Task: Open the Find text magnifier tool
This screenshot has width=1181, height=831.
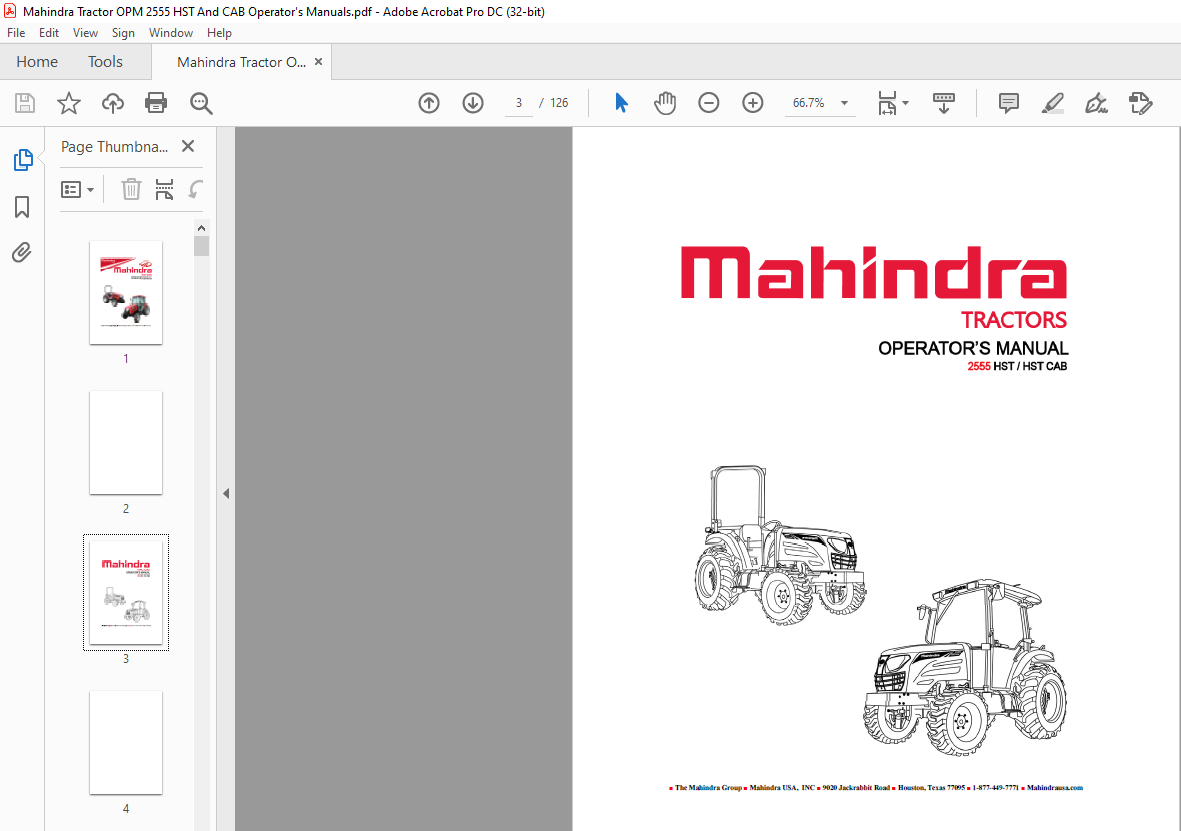Action: coord(201,103)
